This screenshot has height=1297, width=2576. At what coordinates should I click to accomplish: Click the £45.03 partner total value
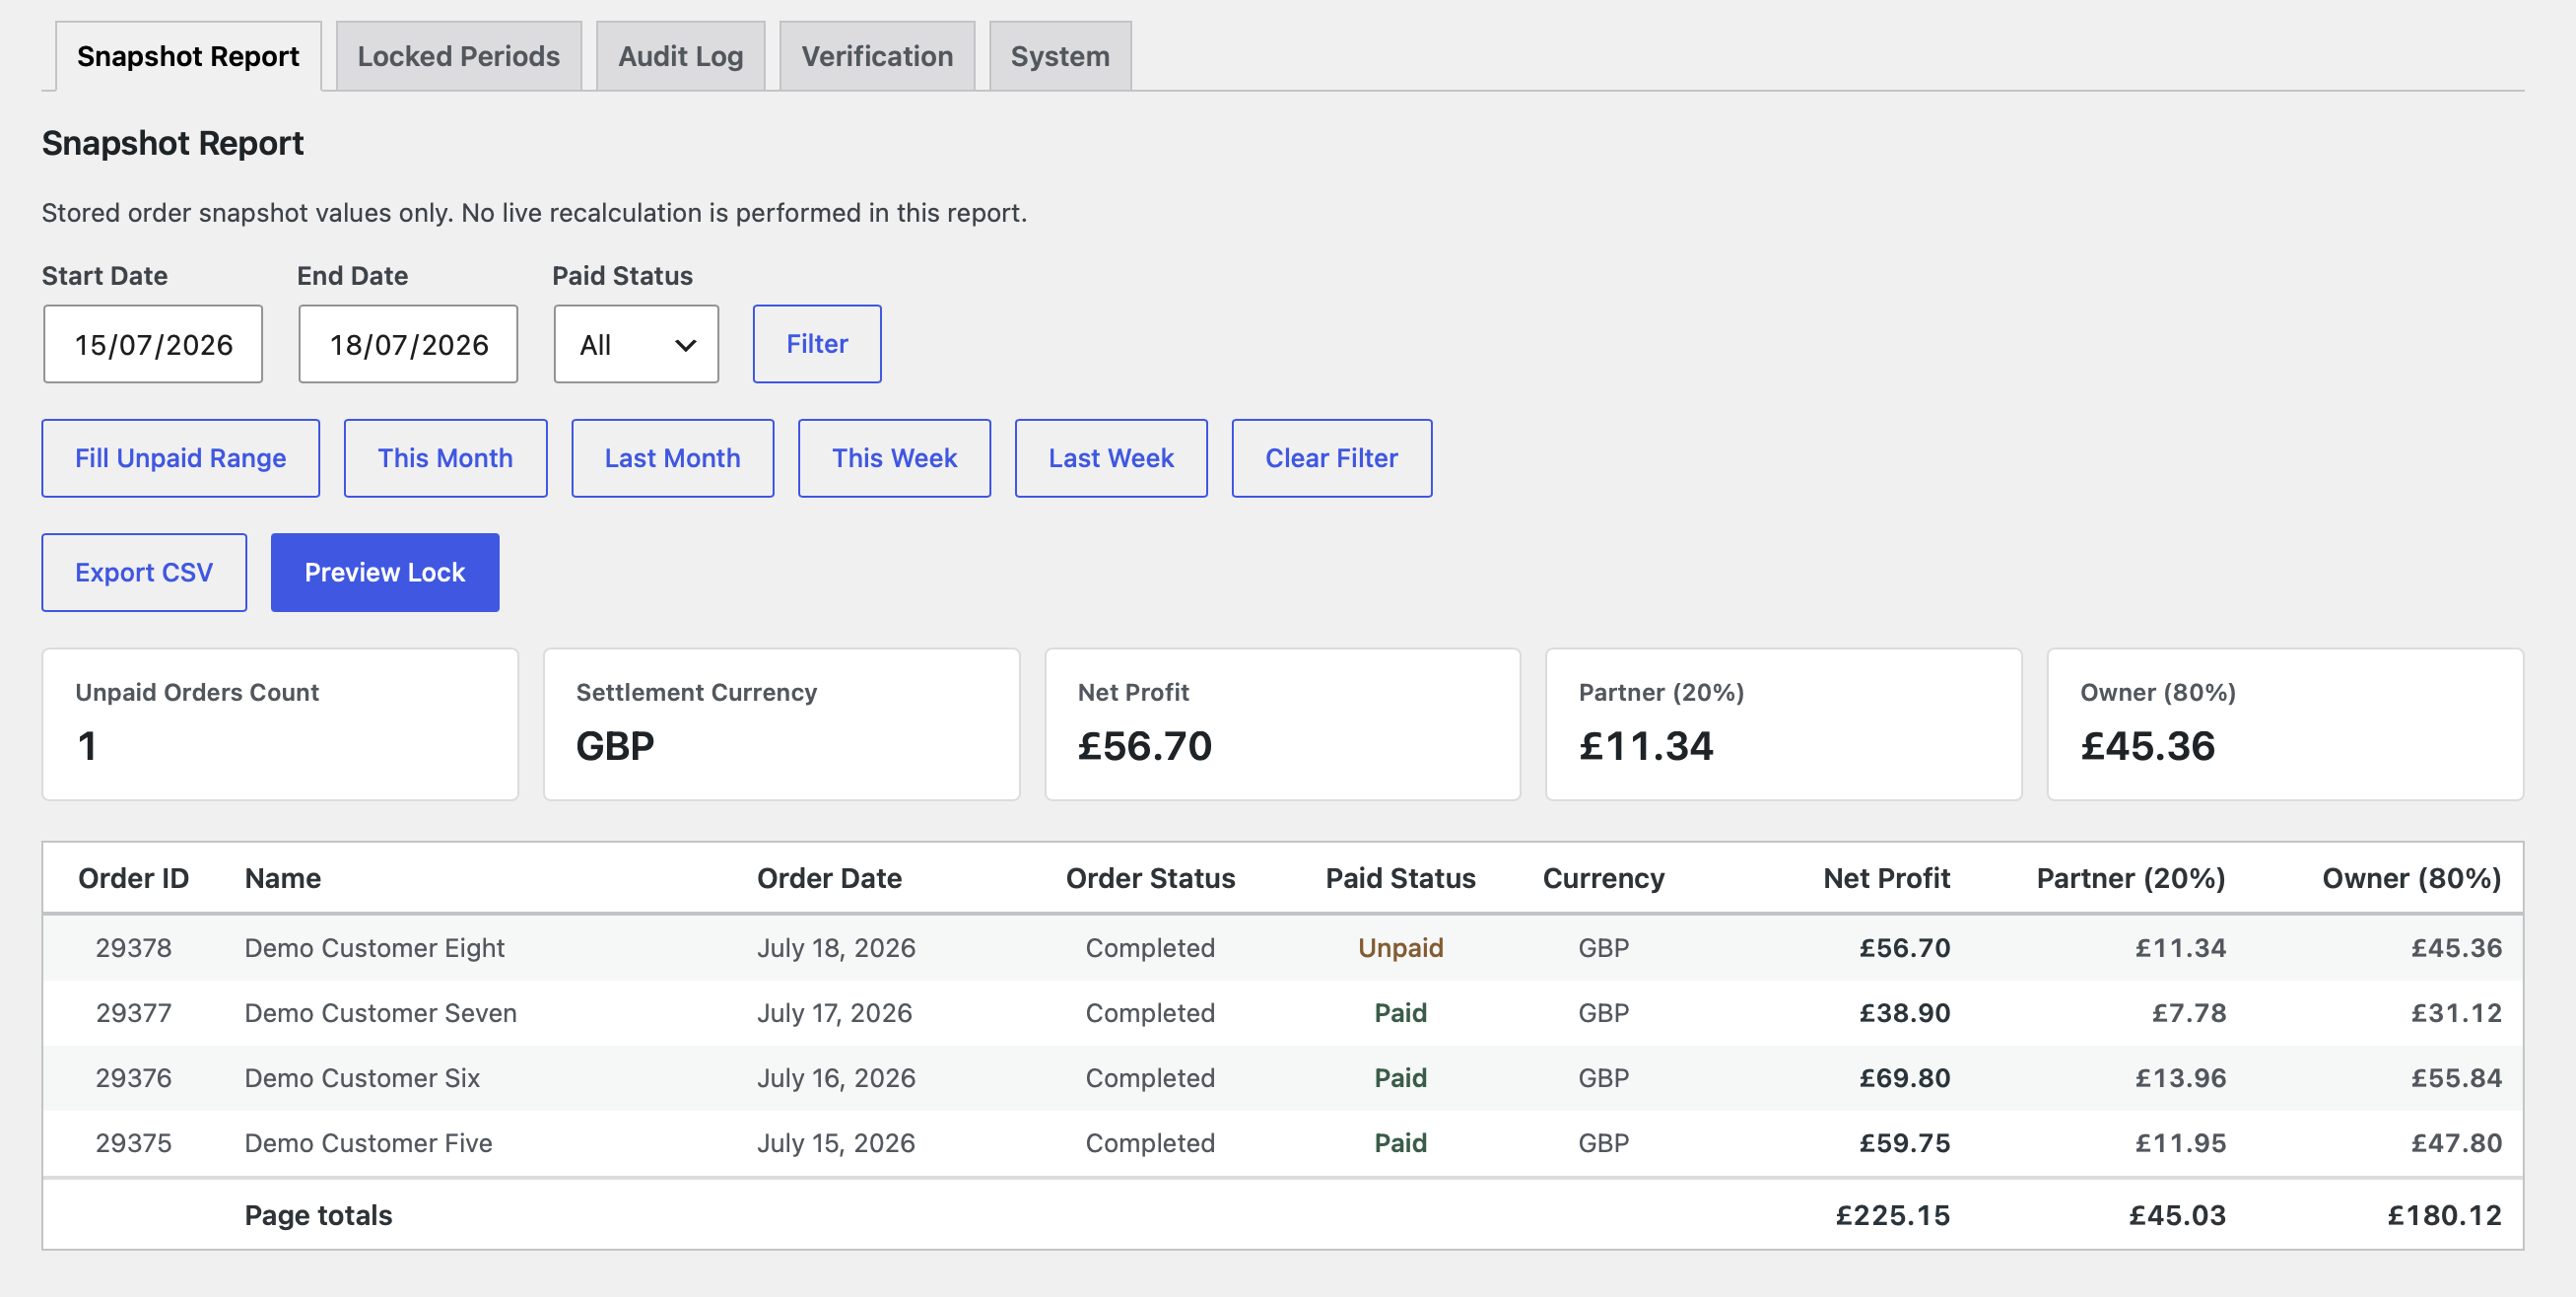pos(2177,1214)
